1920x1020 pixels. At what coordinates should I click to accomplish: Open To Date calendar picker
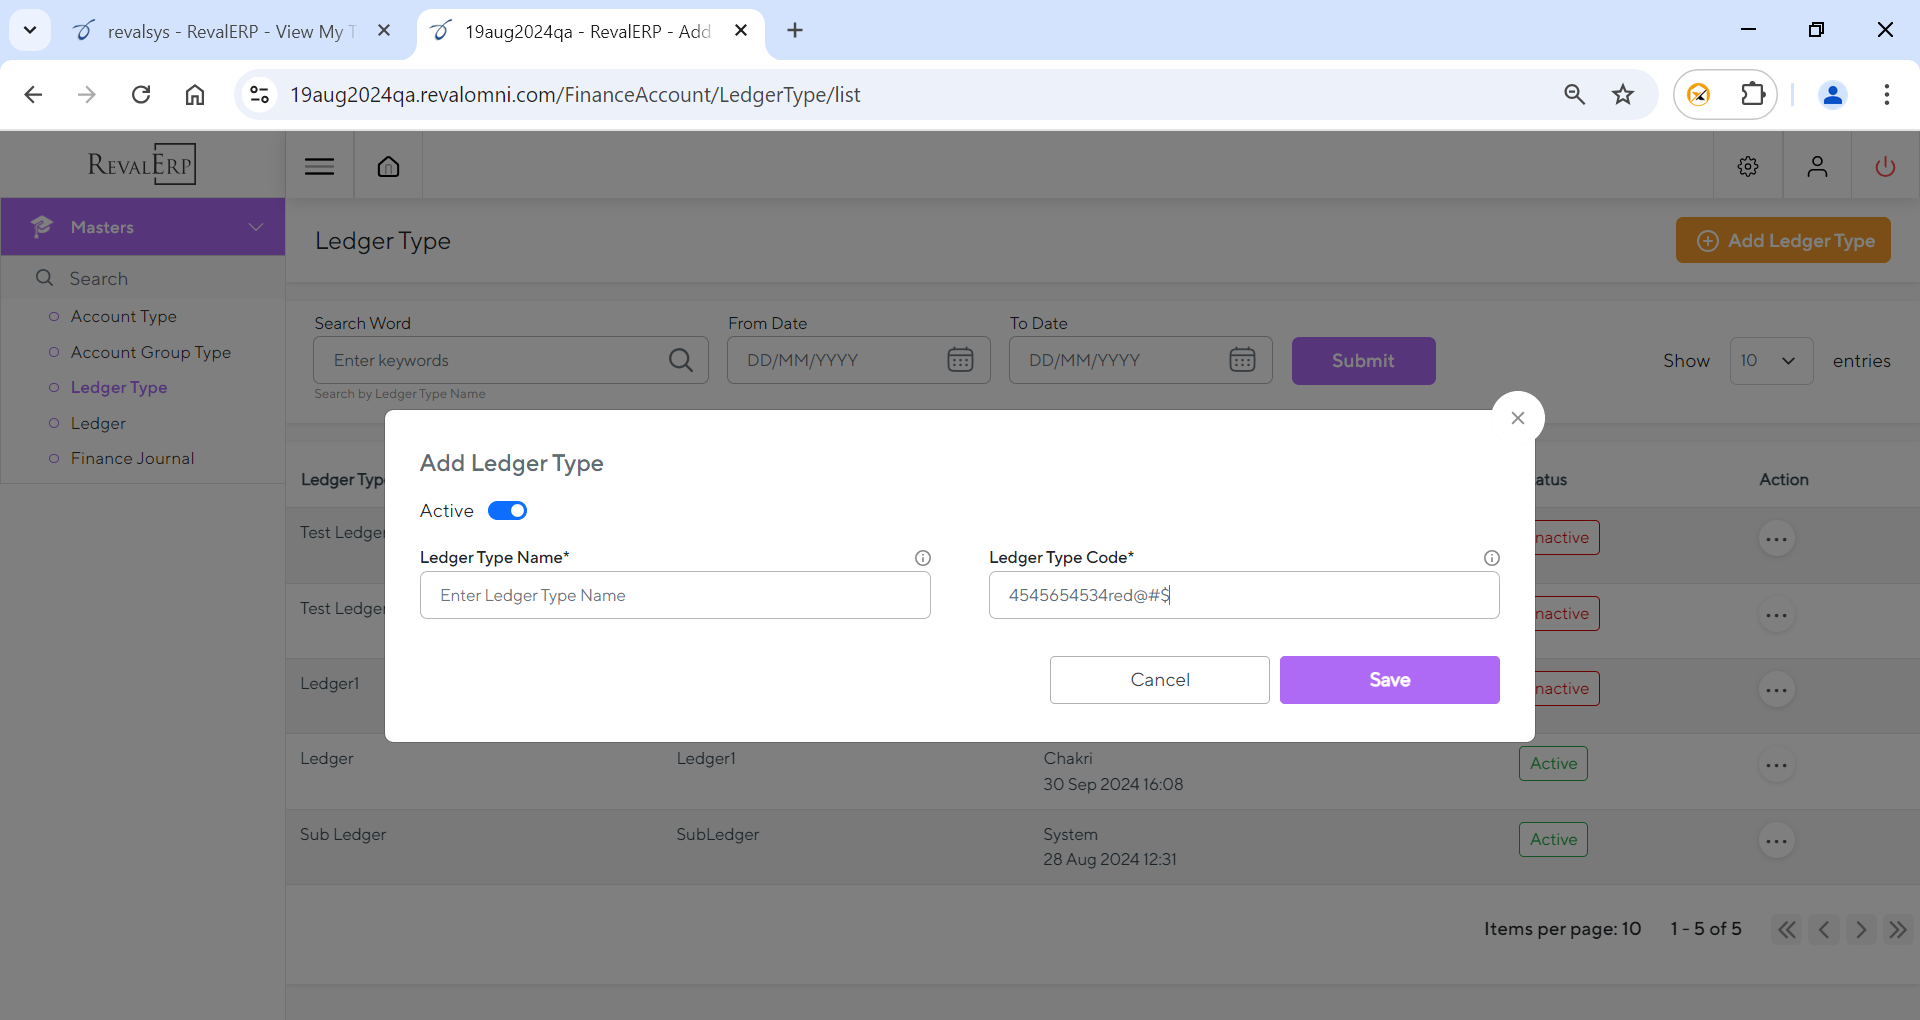coord(1241,360)
